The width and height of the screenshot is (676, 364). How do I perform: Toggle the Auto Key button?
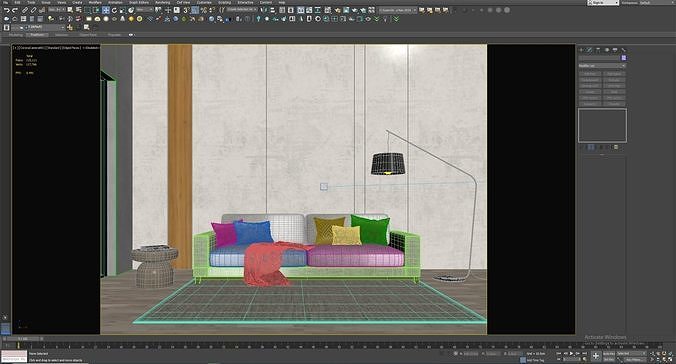pos(609,354)
